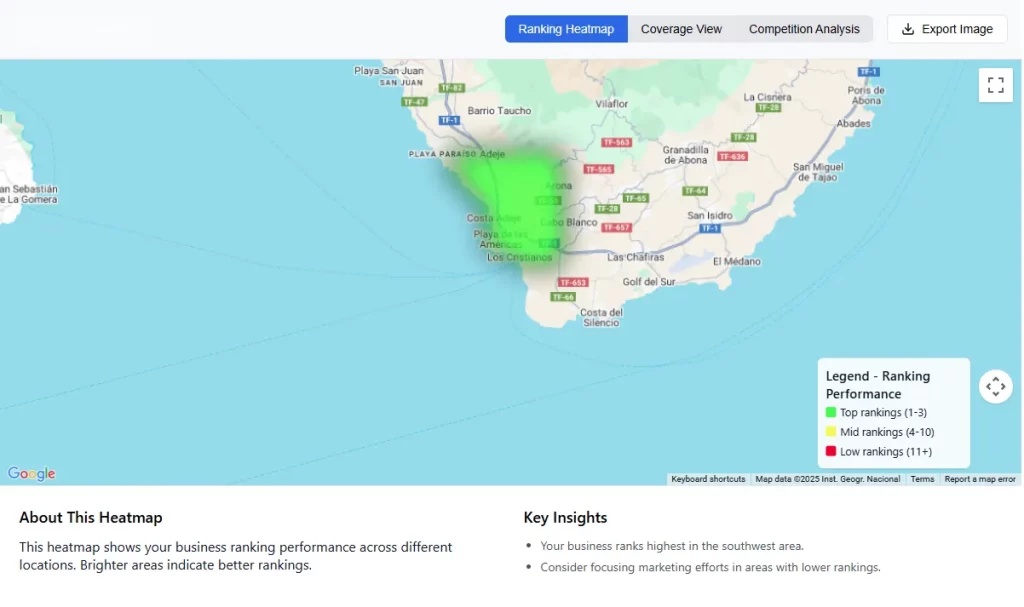The height and width of the screenshot is (607, 1024).
Task: Click the "Costa del Silencio" map label
Action: point(601,318)
